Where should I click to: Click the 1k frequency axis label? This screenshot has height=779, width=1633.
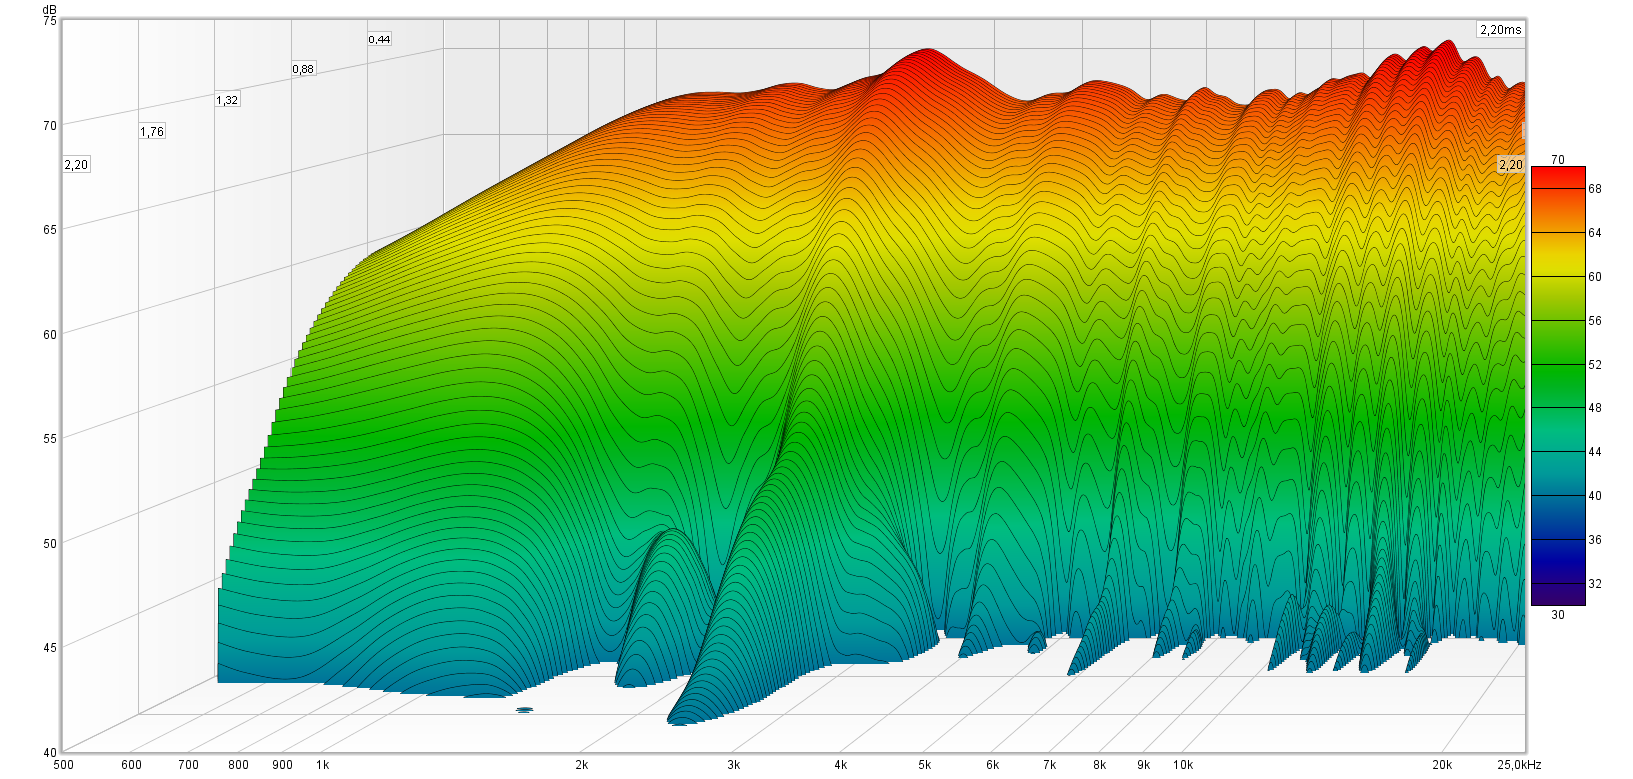[x=323, y=765]
